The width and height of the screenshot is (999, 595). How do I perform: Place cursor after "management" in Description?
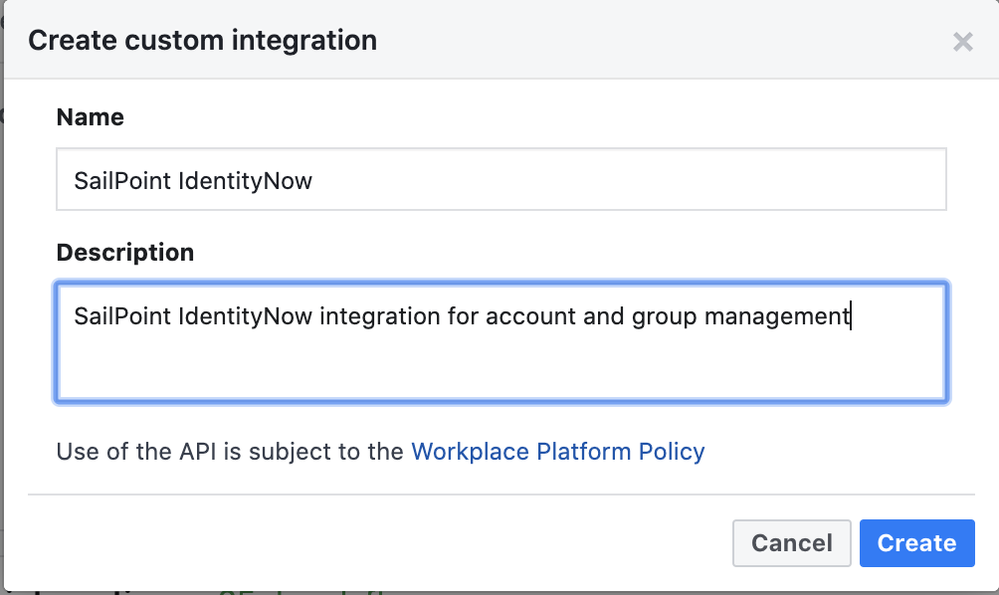pos(851,317)
